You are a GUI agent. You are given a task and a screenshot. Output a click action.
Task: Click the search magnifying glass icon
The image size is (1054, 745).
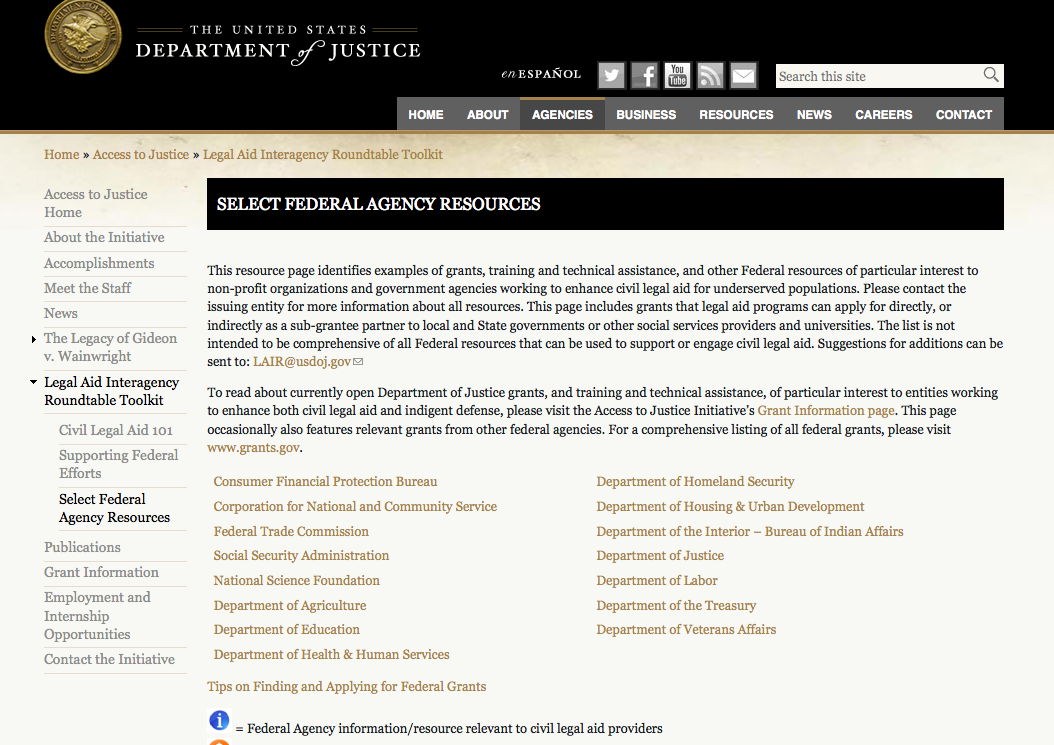990,75
